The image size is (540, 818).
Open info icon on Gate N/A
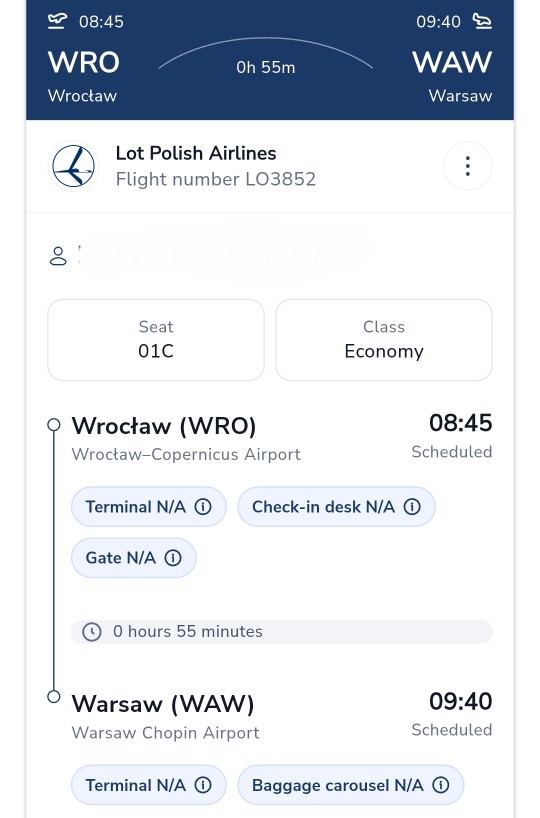[173, 558]
